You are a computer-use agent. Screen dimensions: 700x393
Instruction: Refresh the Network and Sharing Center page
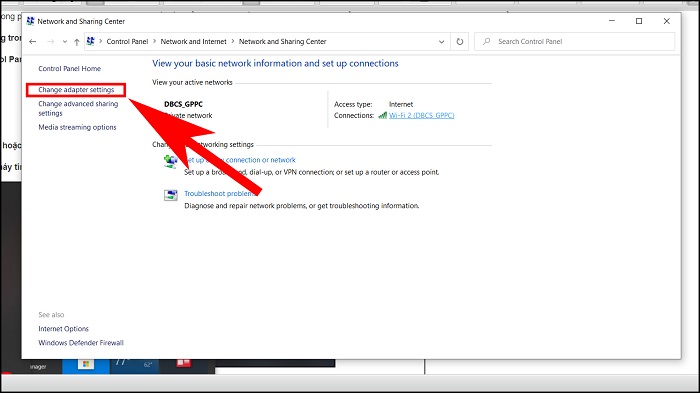pos(459,42)
